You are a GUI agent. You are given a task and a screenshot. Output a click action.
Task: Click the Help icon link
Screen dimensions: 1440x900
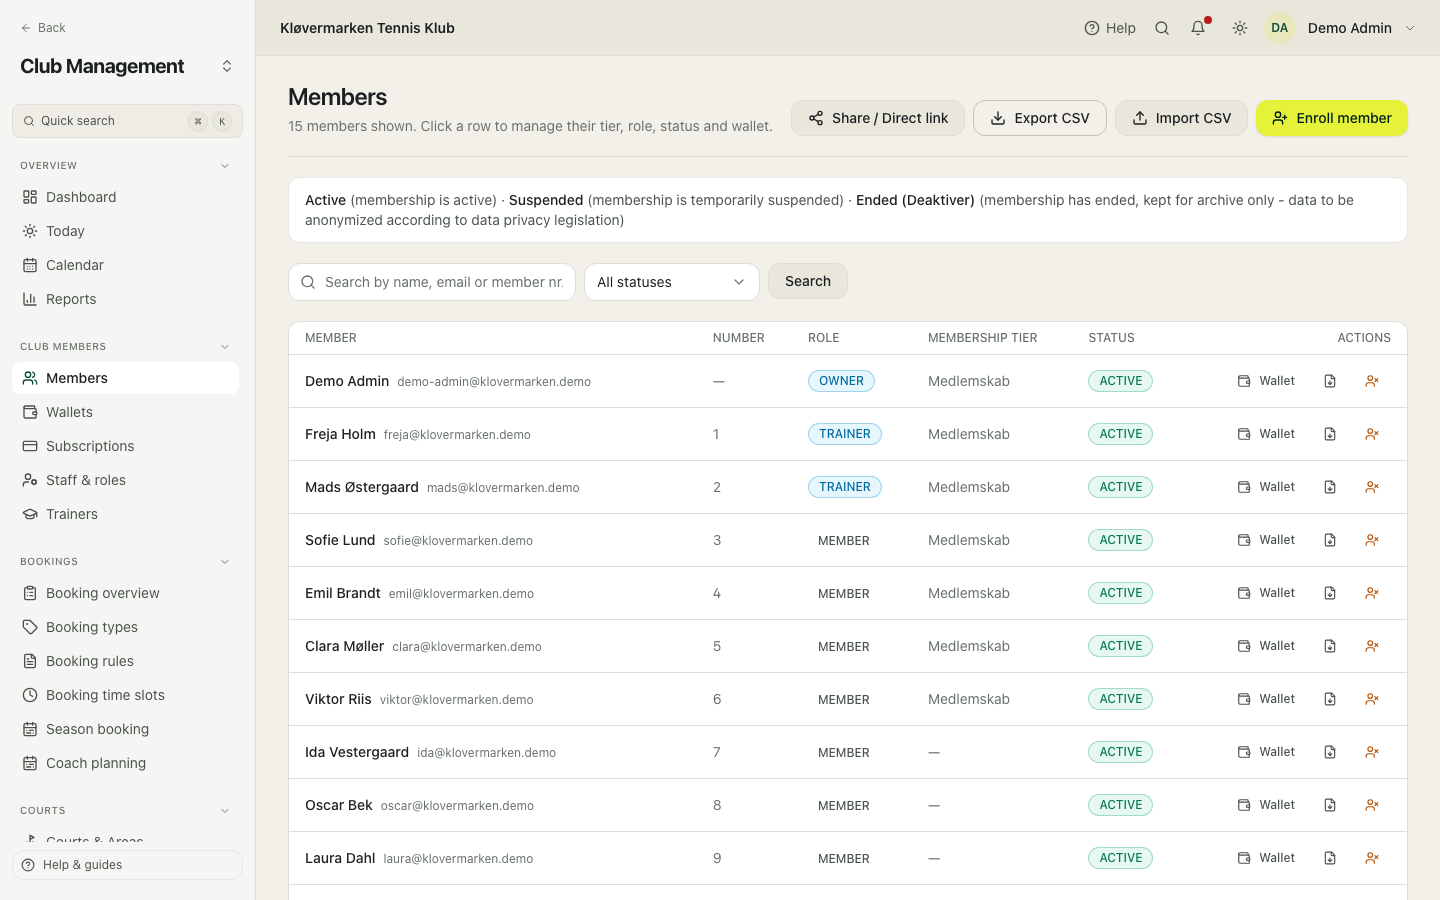click(x=1110, y=28)
